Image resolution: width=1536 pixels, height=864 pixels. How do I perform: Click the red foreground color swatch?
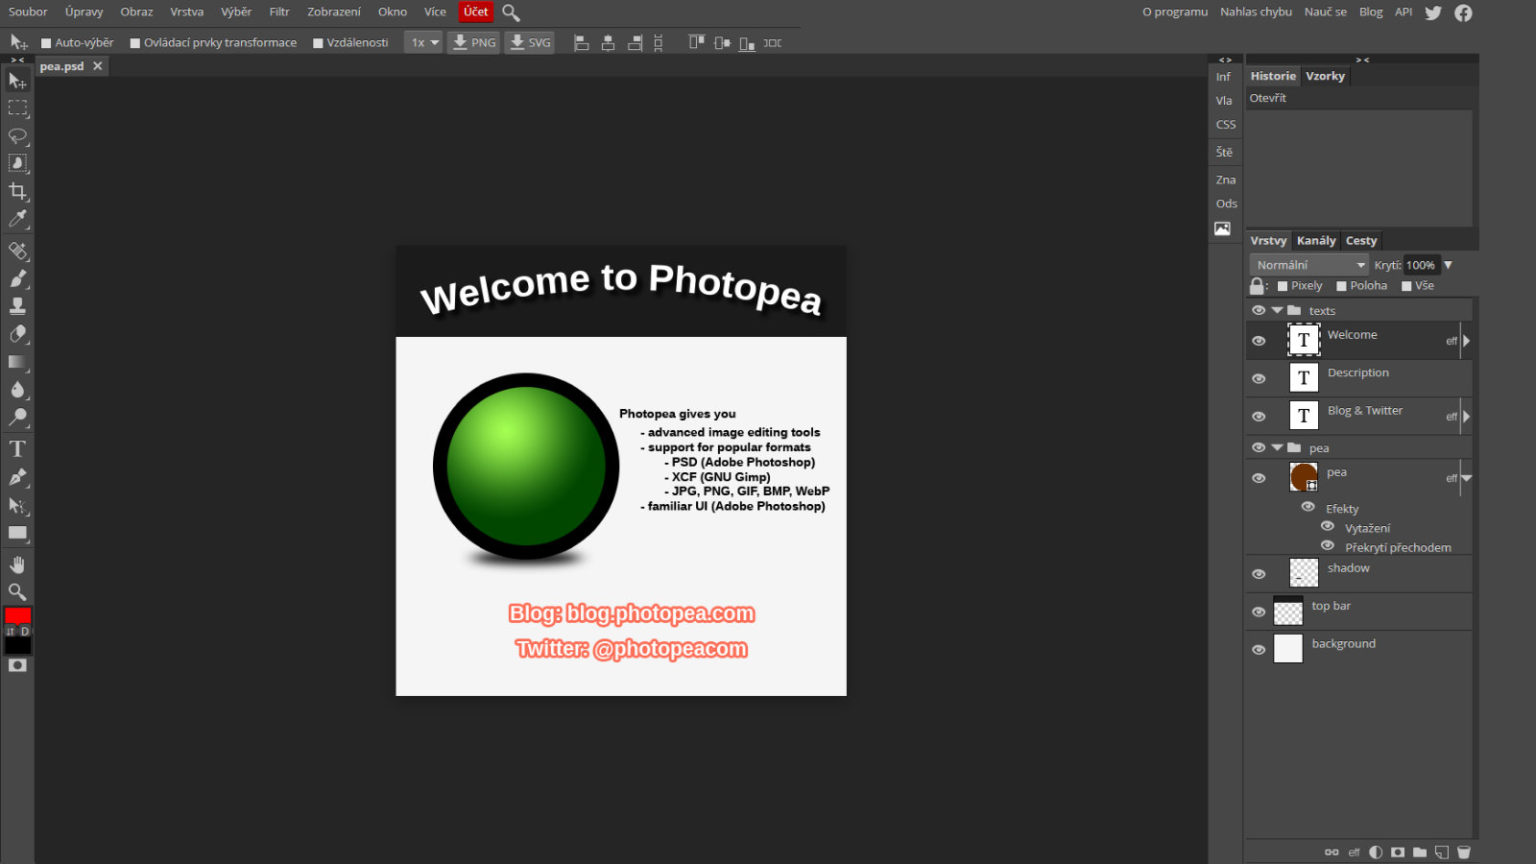[x=18, y=616]
